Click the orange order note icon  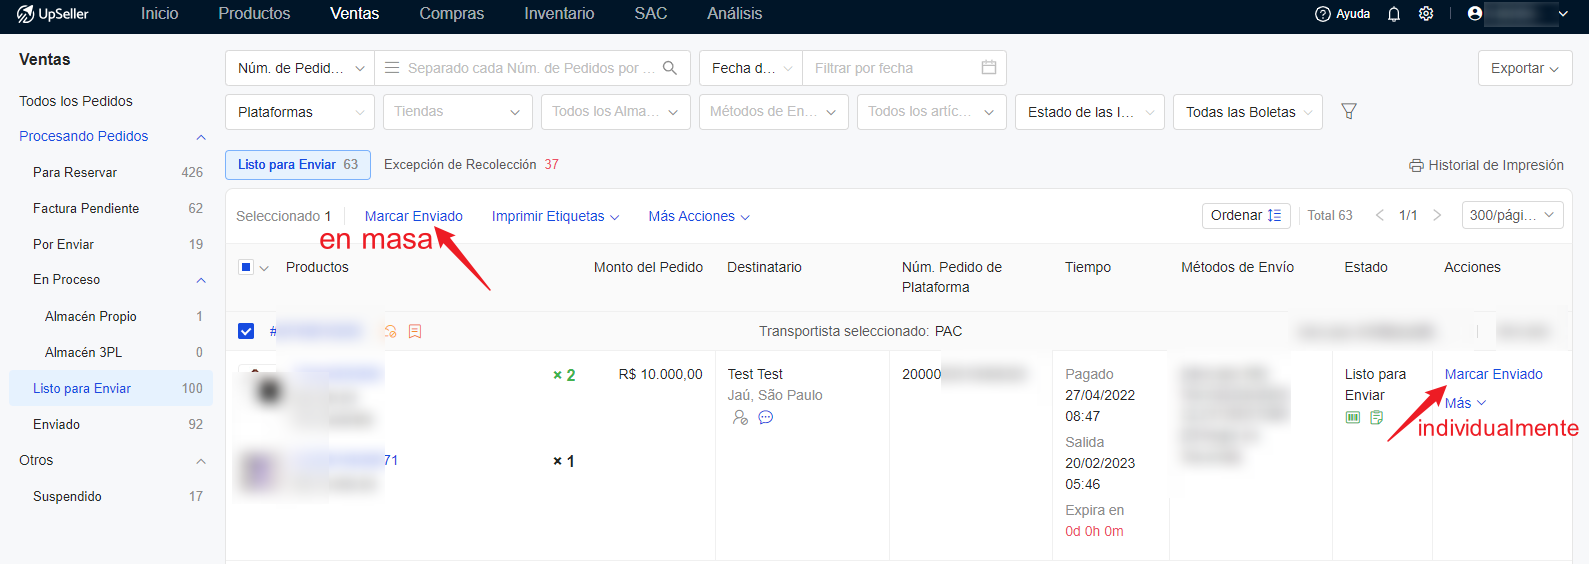(415, 331)
